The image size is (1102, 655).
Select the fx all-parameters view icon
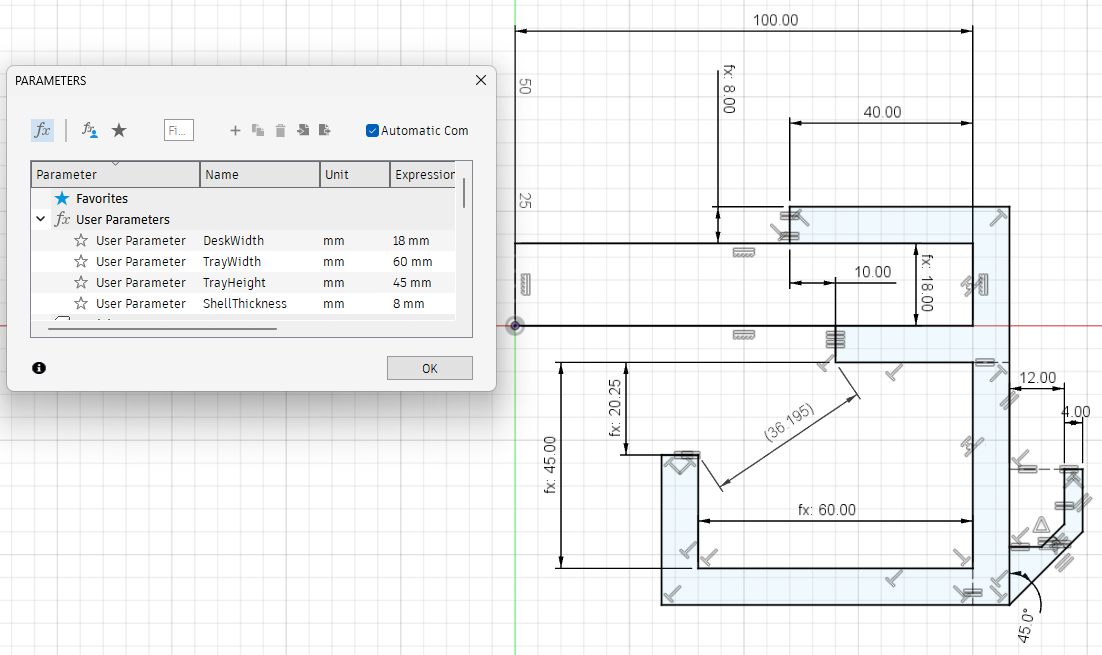coord(42,130)
